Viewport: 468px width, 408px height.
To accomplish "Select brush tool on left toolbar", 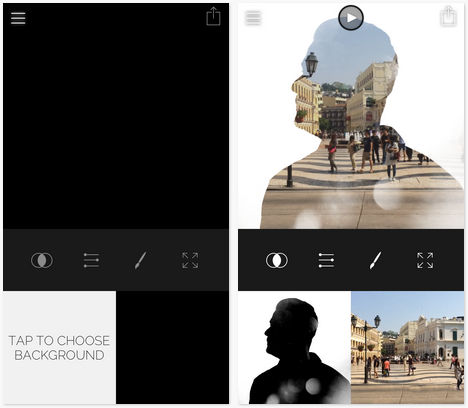I will click(140, 260).
